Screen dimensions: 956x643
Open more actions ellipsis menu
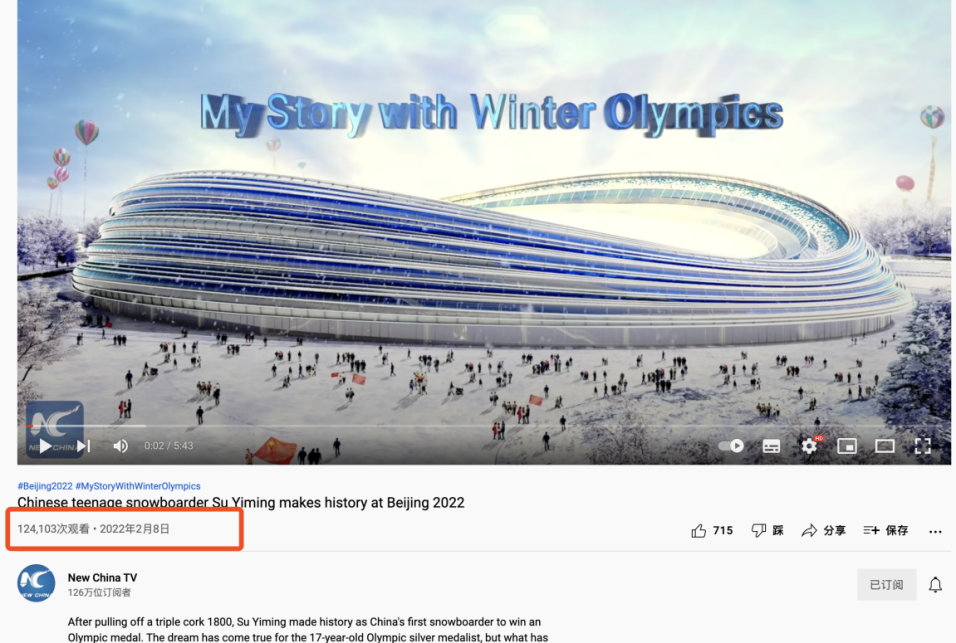pyautogui.click(x=935, y=531)
